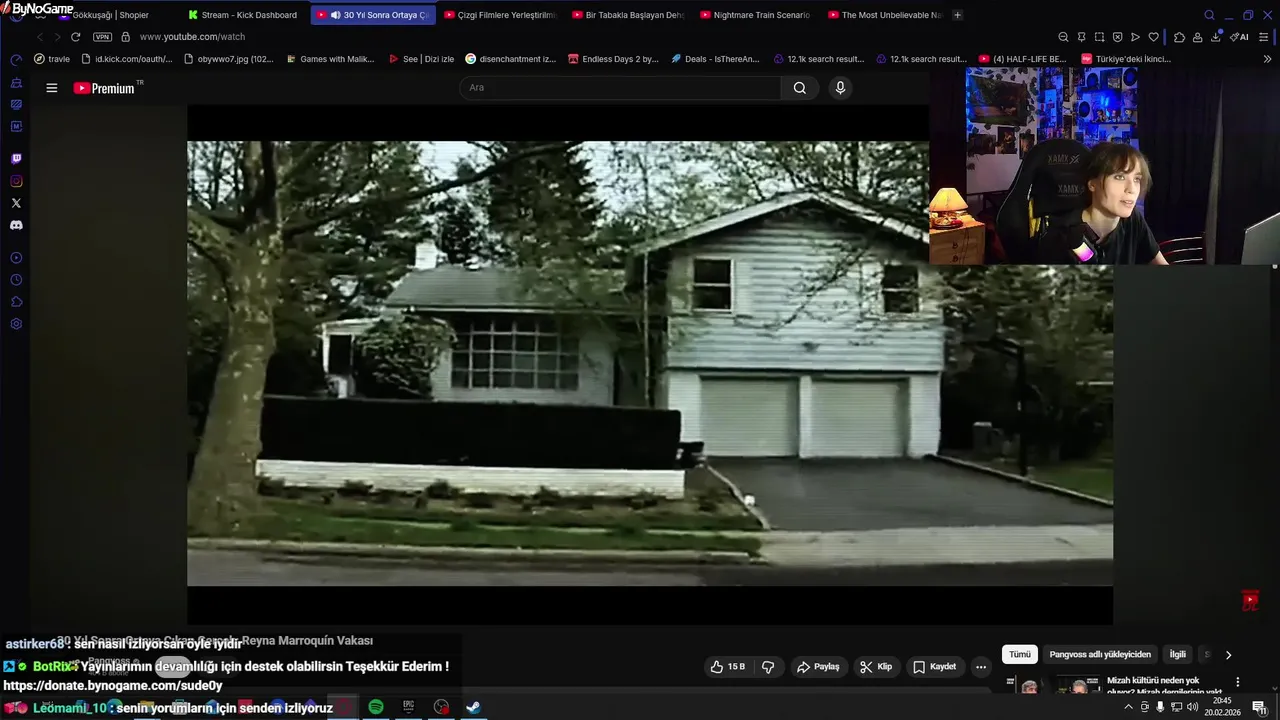Image resolution: width=1280 pixels, height=720 pixels.
Task: Switch to 'Bir Tabakla Başlayan' tab
Action: click(x=628, y=15)
